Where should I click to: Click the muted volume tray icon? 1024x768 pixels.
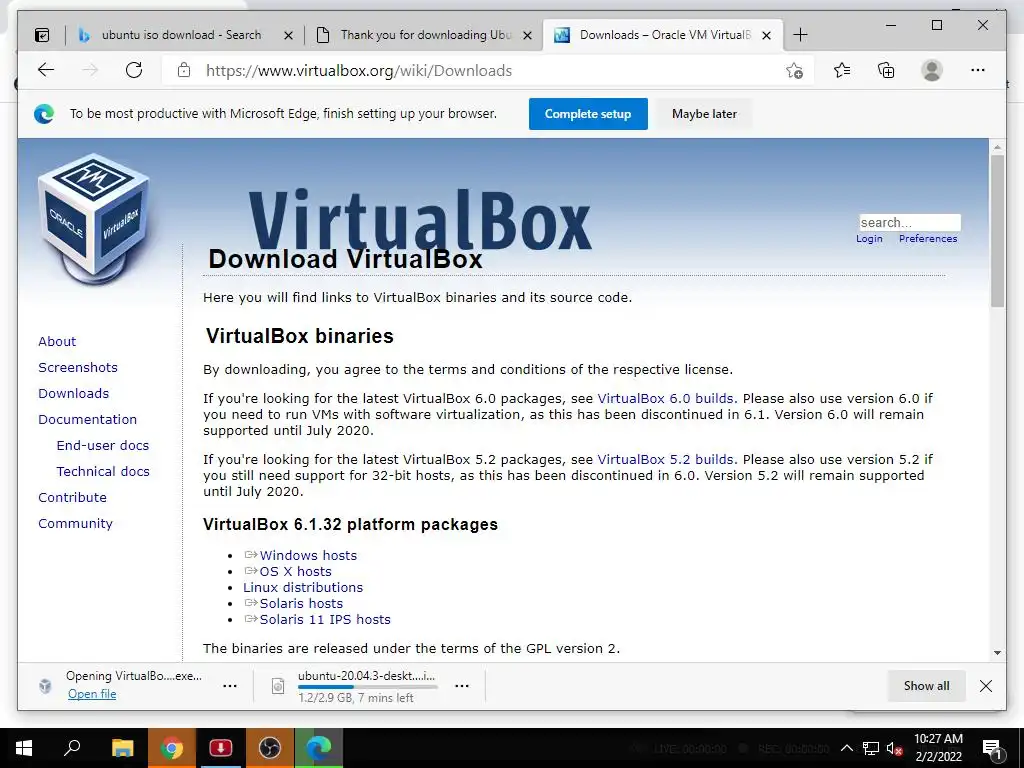pos(894,748)
